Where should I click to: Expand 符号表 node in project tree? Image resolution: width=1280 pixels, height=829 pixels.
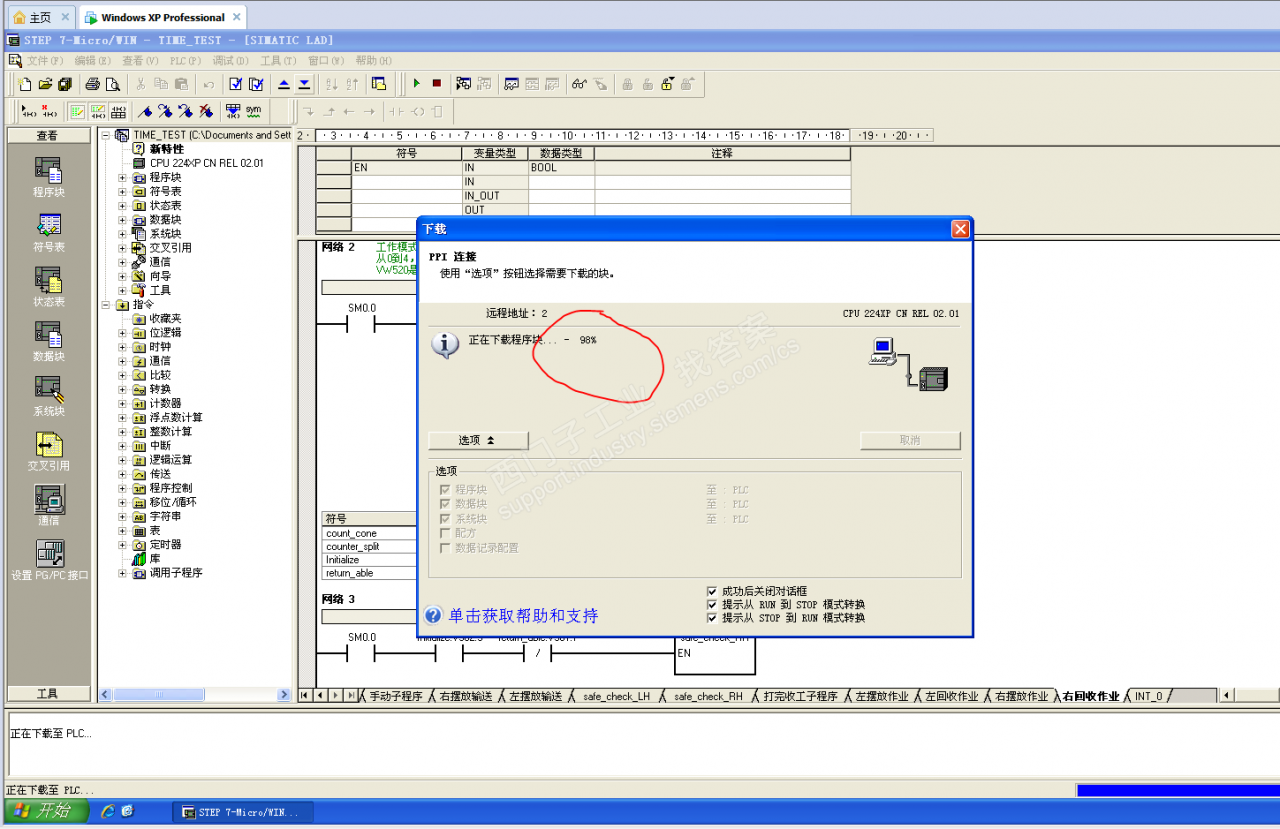tap(123, 191)
